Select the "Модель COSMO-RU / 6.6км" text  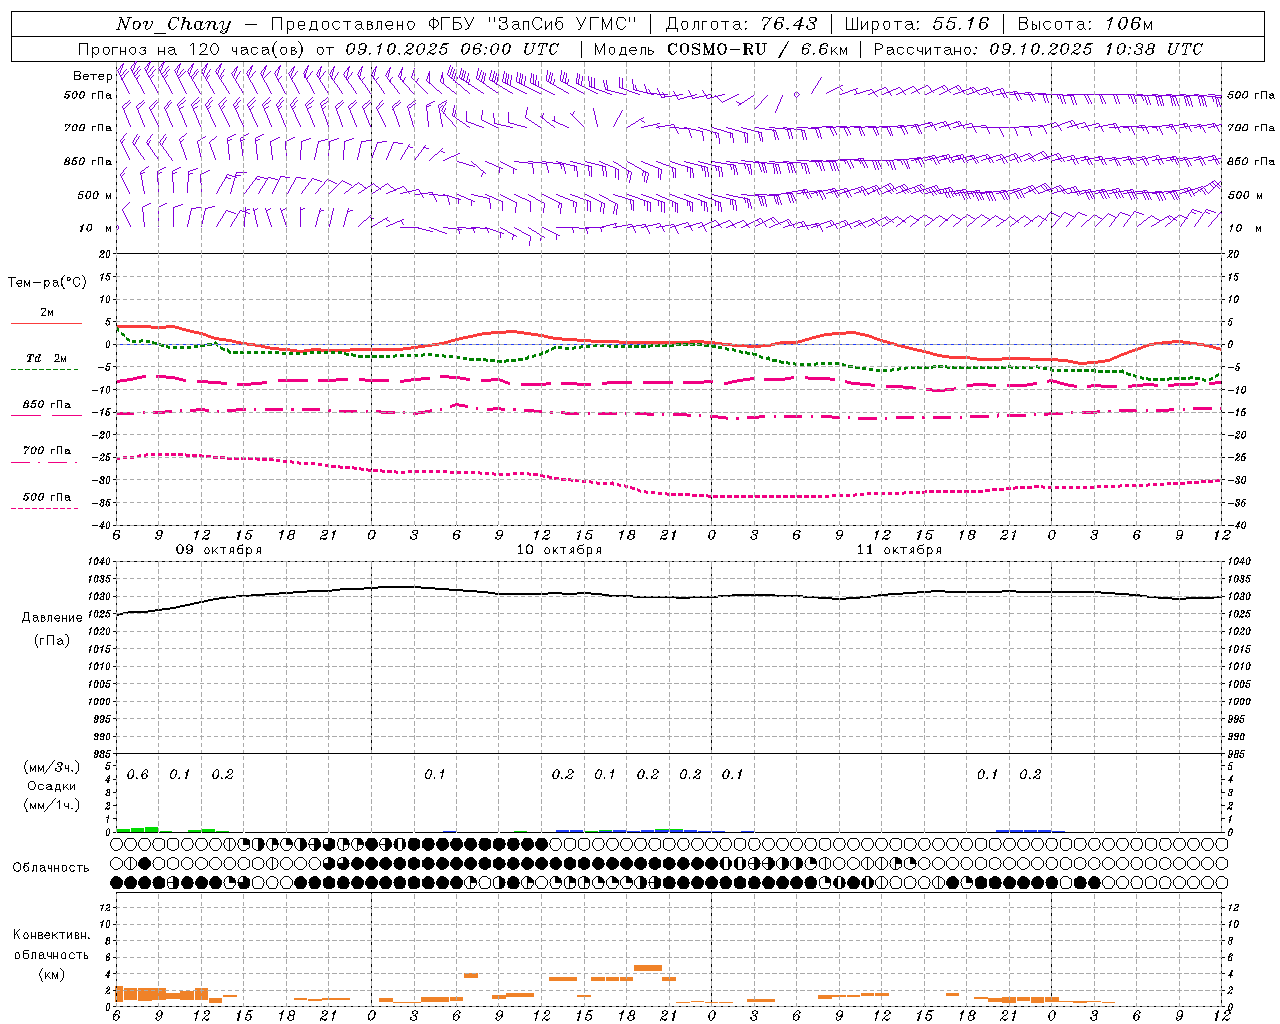pyautogui.click(x=721, y=49)
